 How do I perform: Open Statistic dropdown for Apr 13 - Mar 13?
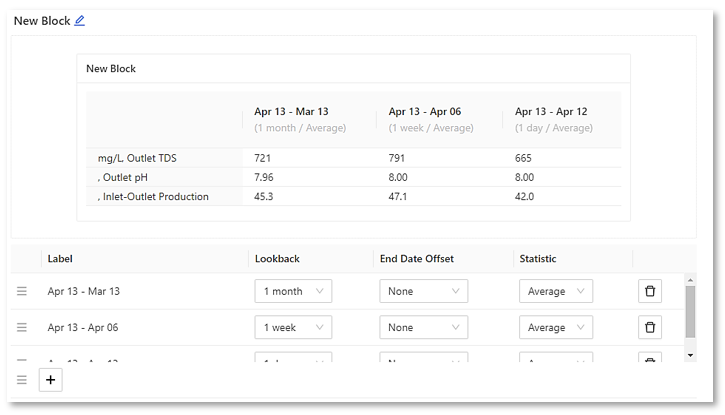tap(555, 291)
